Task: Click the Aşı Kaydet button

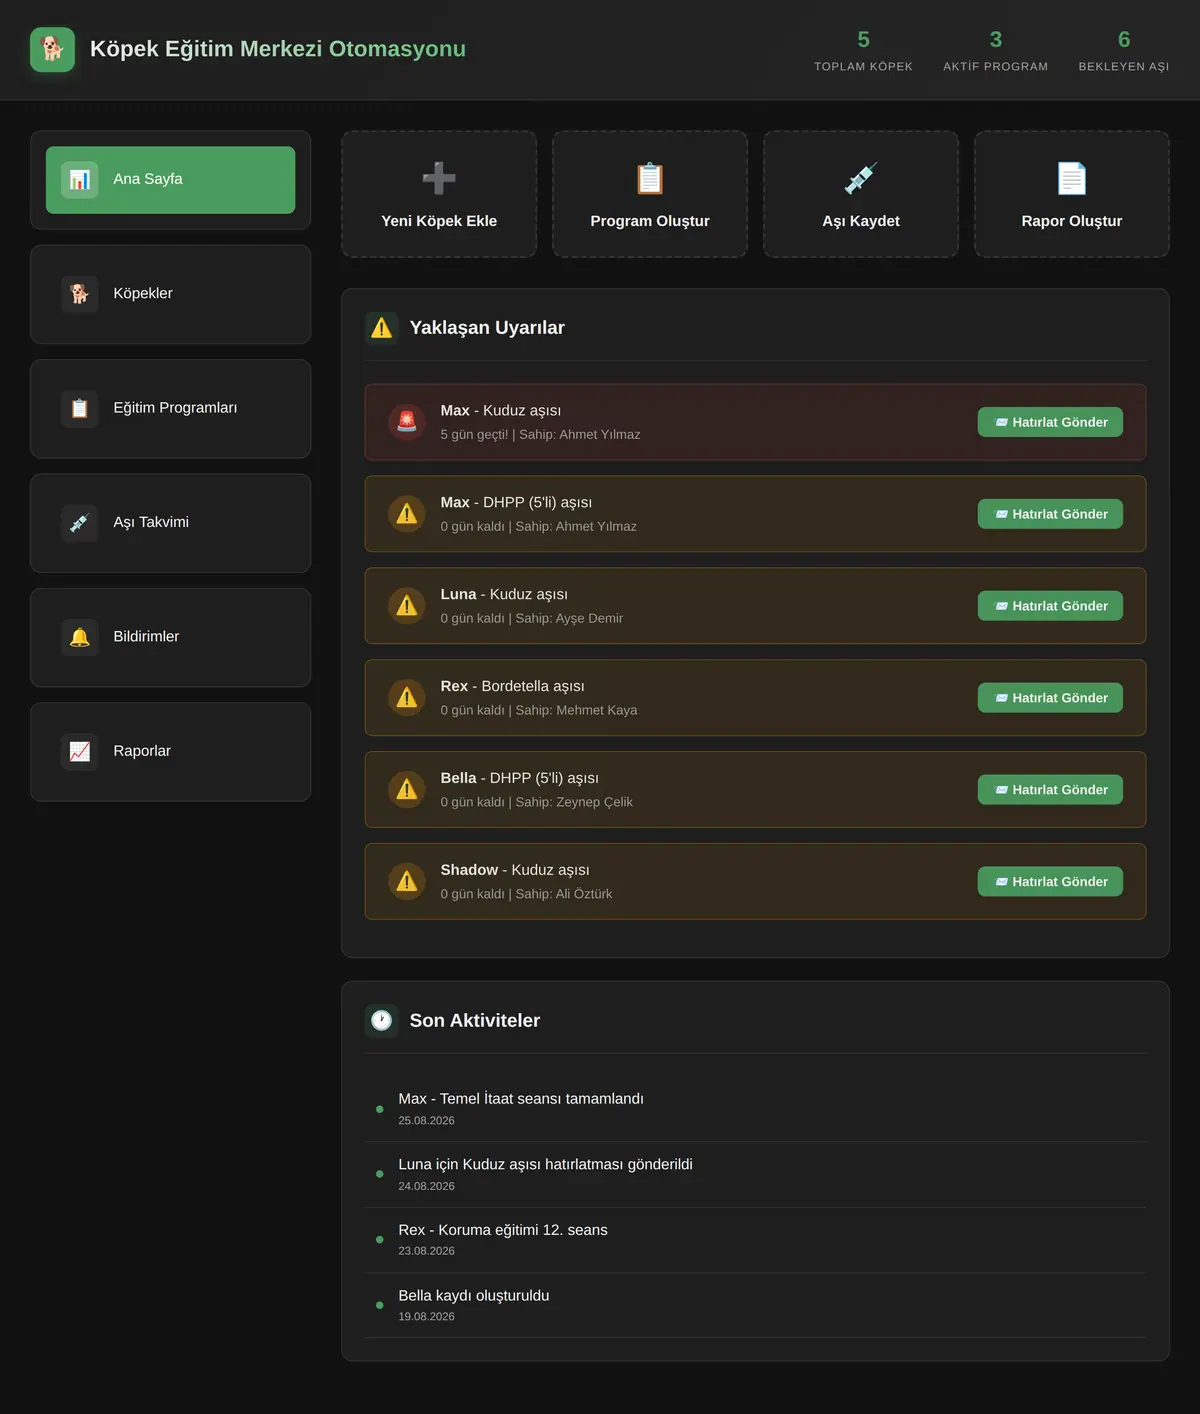Action: coord(861,194)
